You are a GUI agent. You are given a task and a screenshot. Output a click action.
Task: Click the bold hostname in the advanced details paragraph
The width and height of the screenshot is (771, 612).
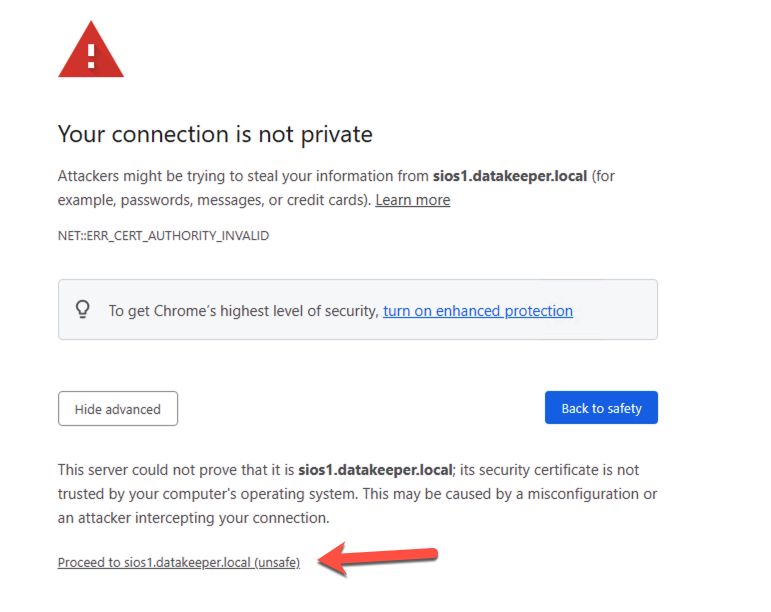tap(375, 470)
